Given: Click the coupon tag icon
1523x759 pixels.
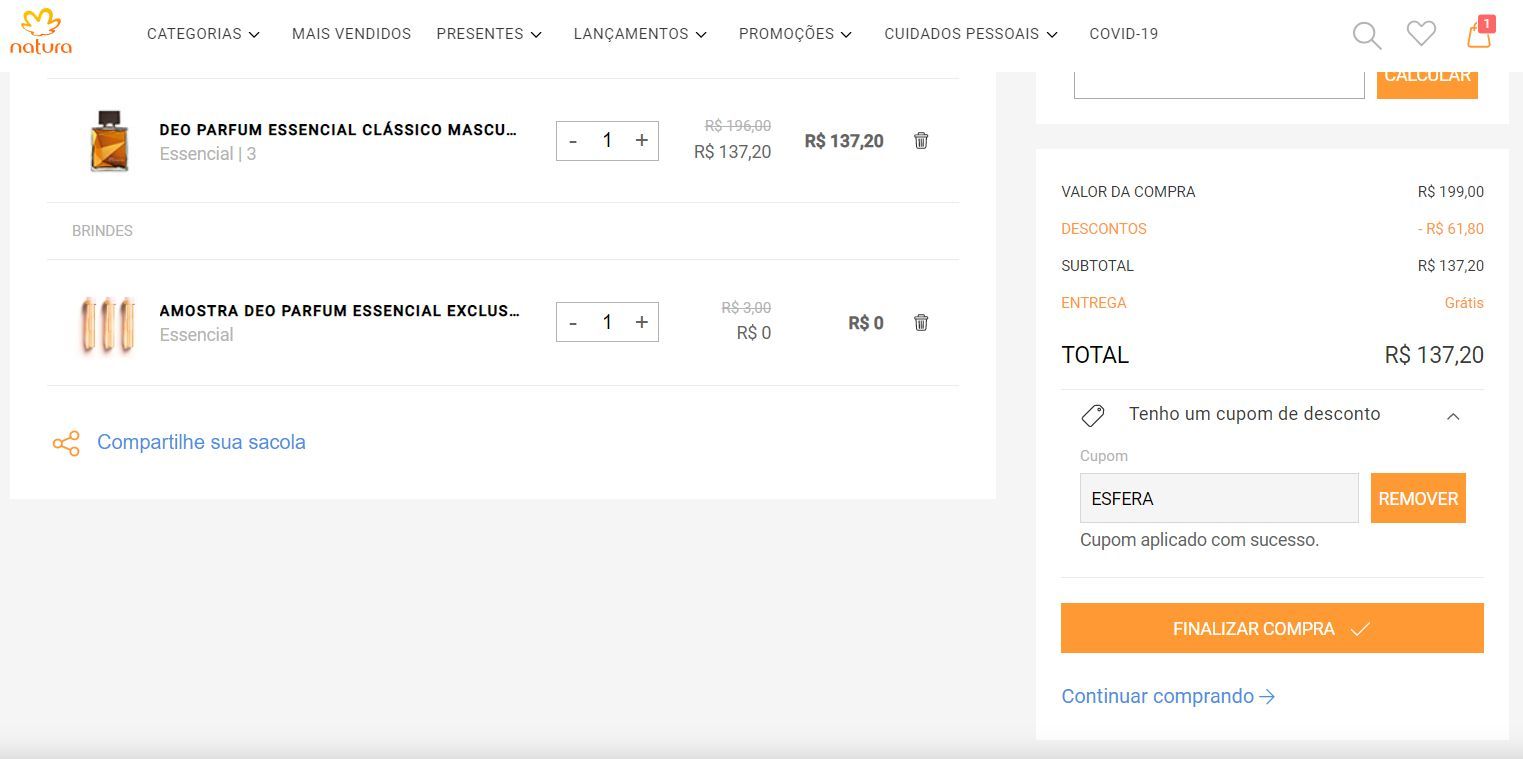Looking at the screenshot, I should pyautogui.click(x=1093, y=415).
